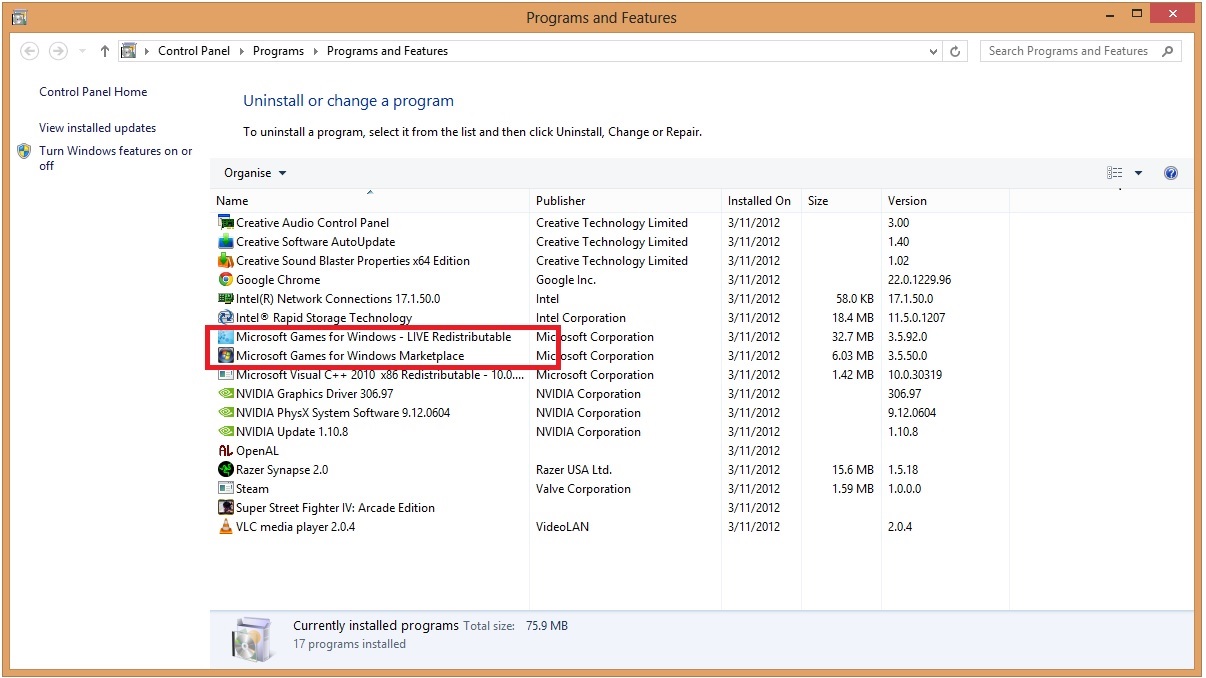Select the Google Chrome name row
Image resolution: width=1206 pixels, height=678 pixels.
[x=278, y=280]
